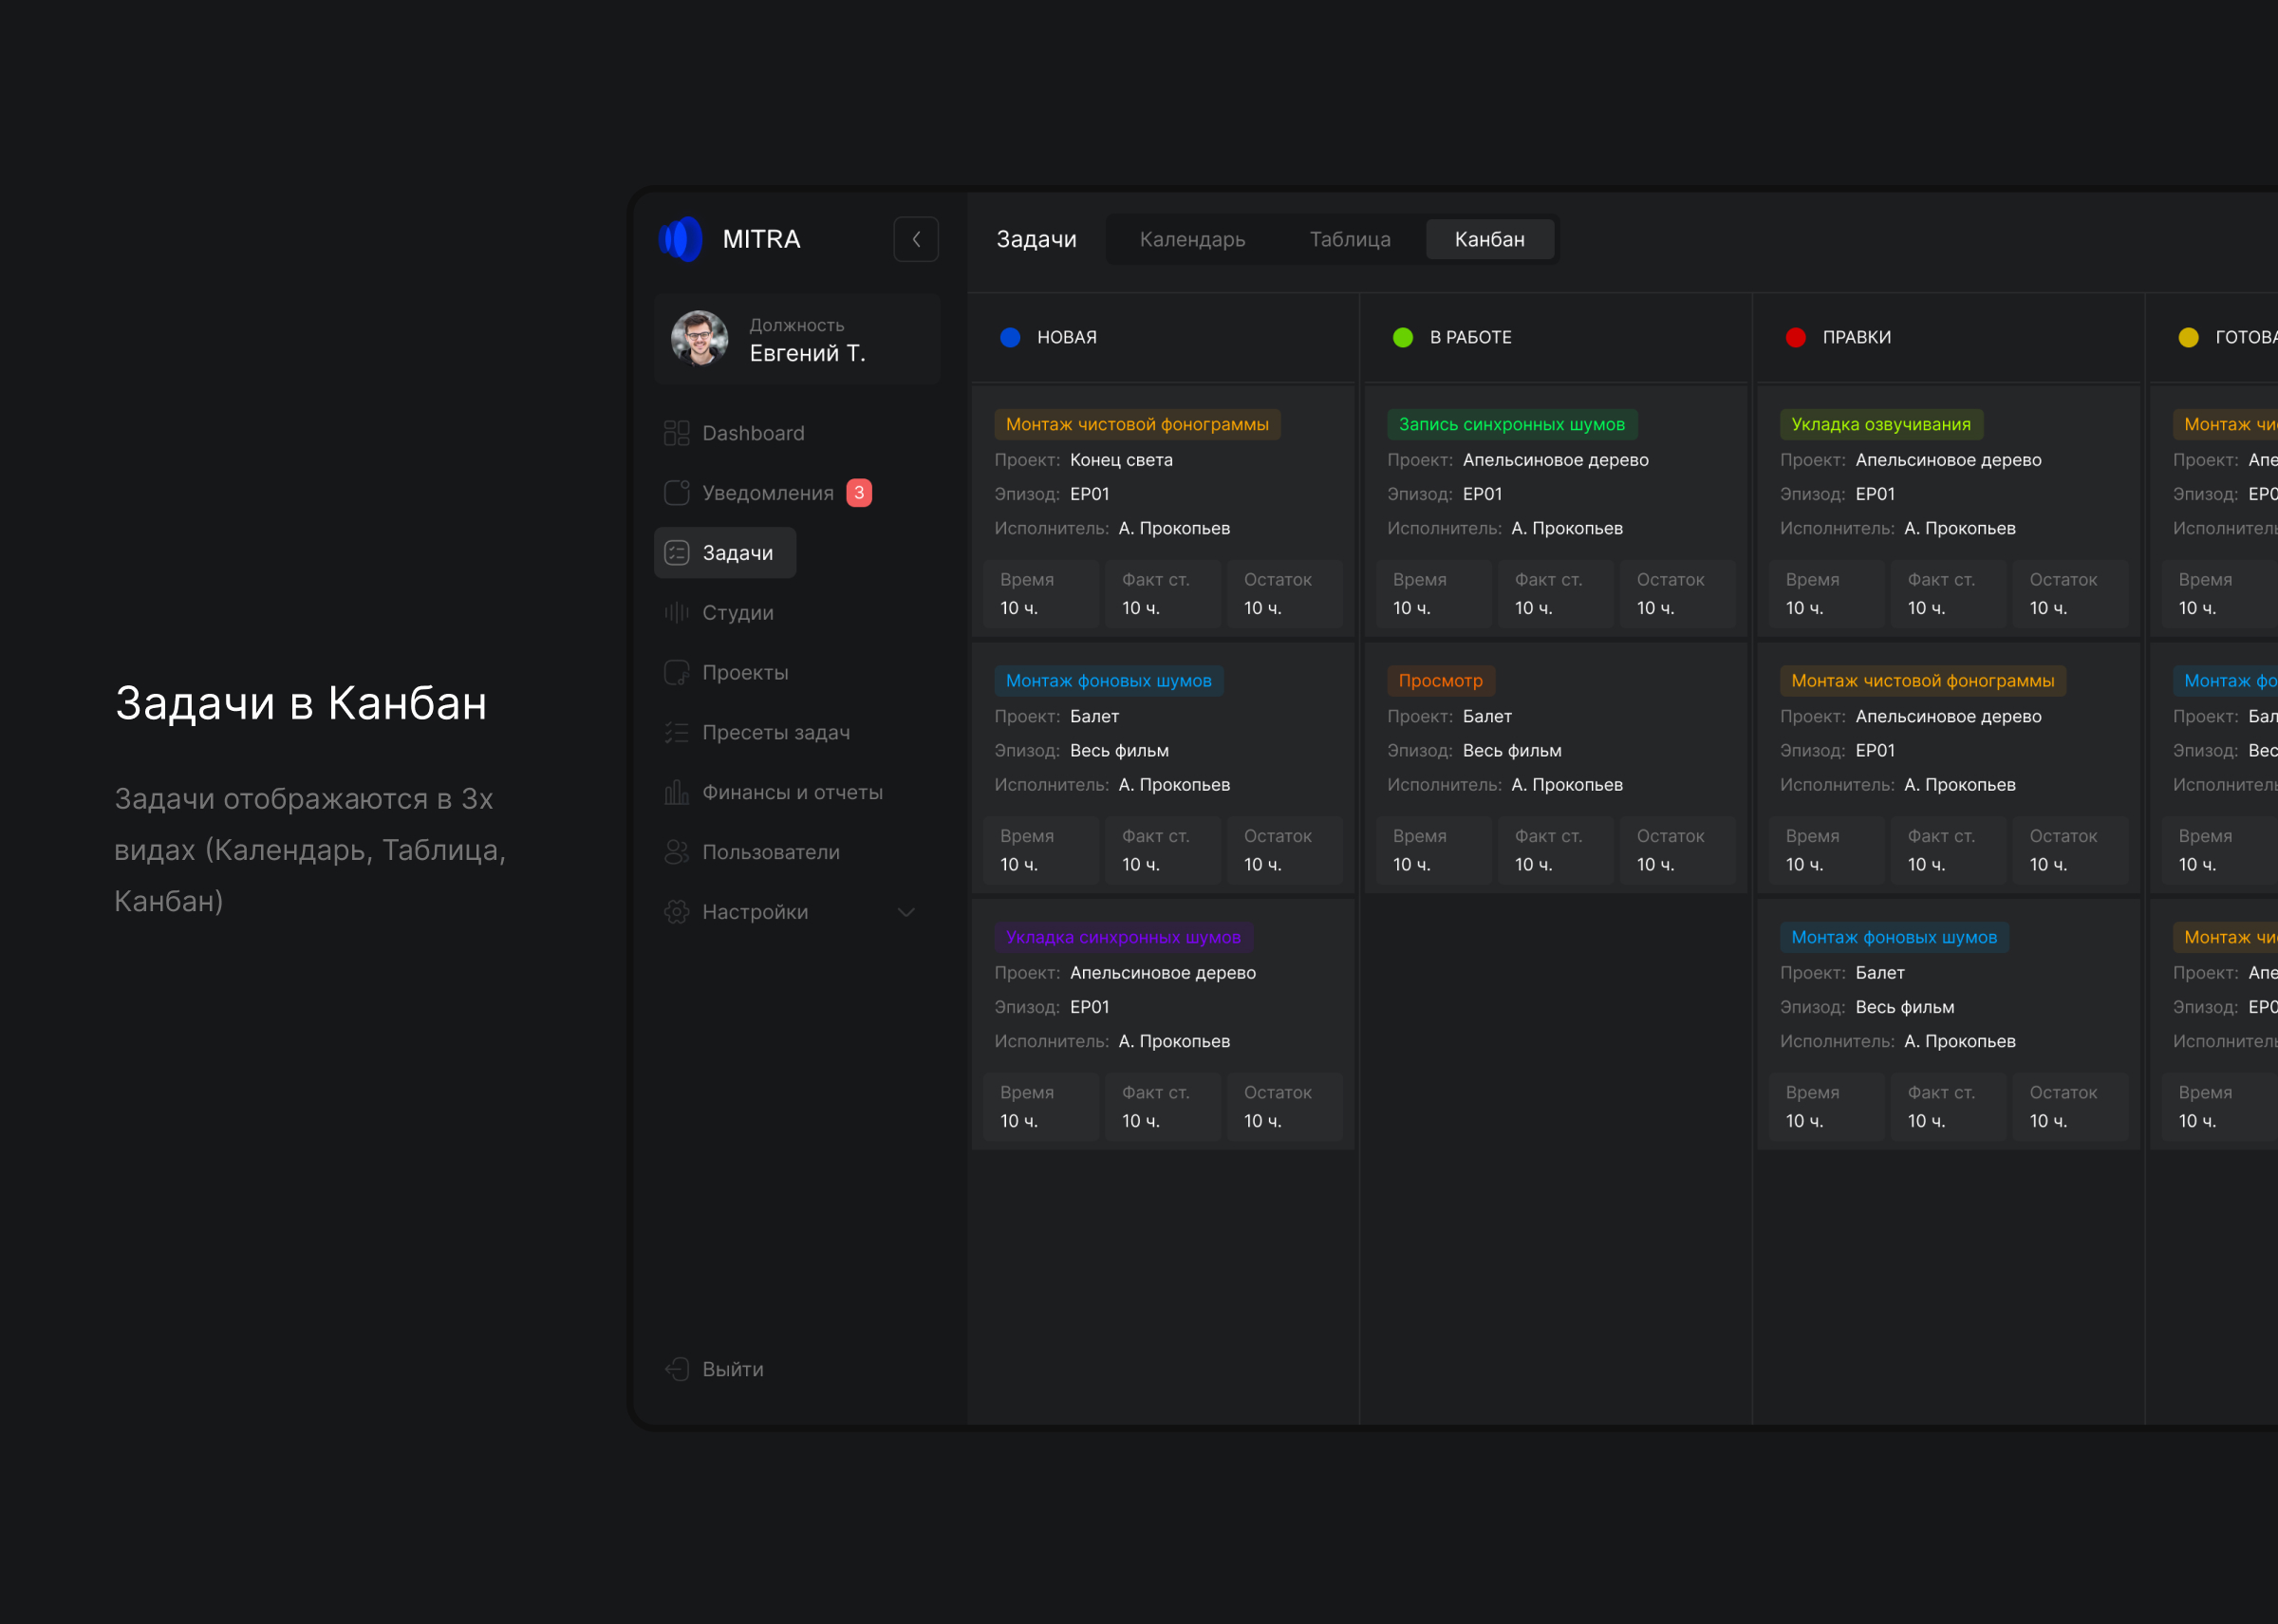The width and height of the screenshot is (2278, 1624).
Task: Select the Канбан view tab
Action: pyautogui.click(x=1489, y=239)
